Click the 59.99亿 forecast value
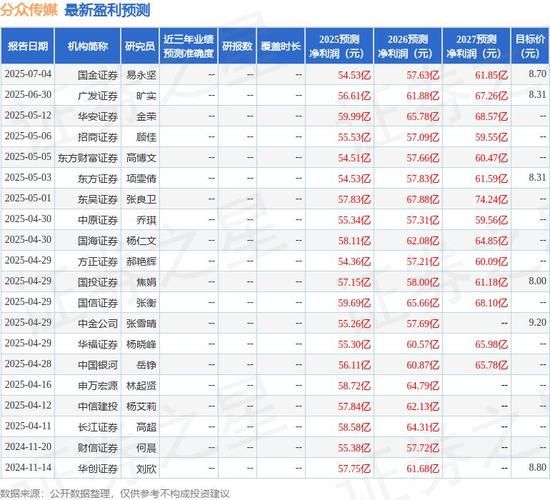 click(354, 116)
